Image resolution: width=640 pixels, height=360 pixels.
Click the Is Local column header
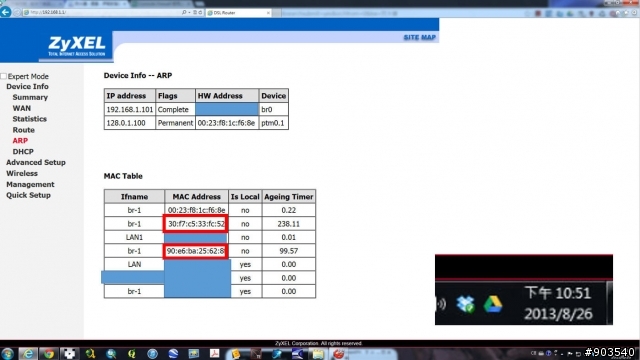(245, 197)
